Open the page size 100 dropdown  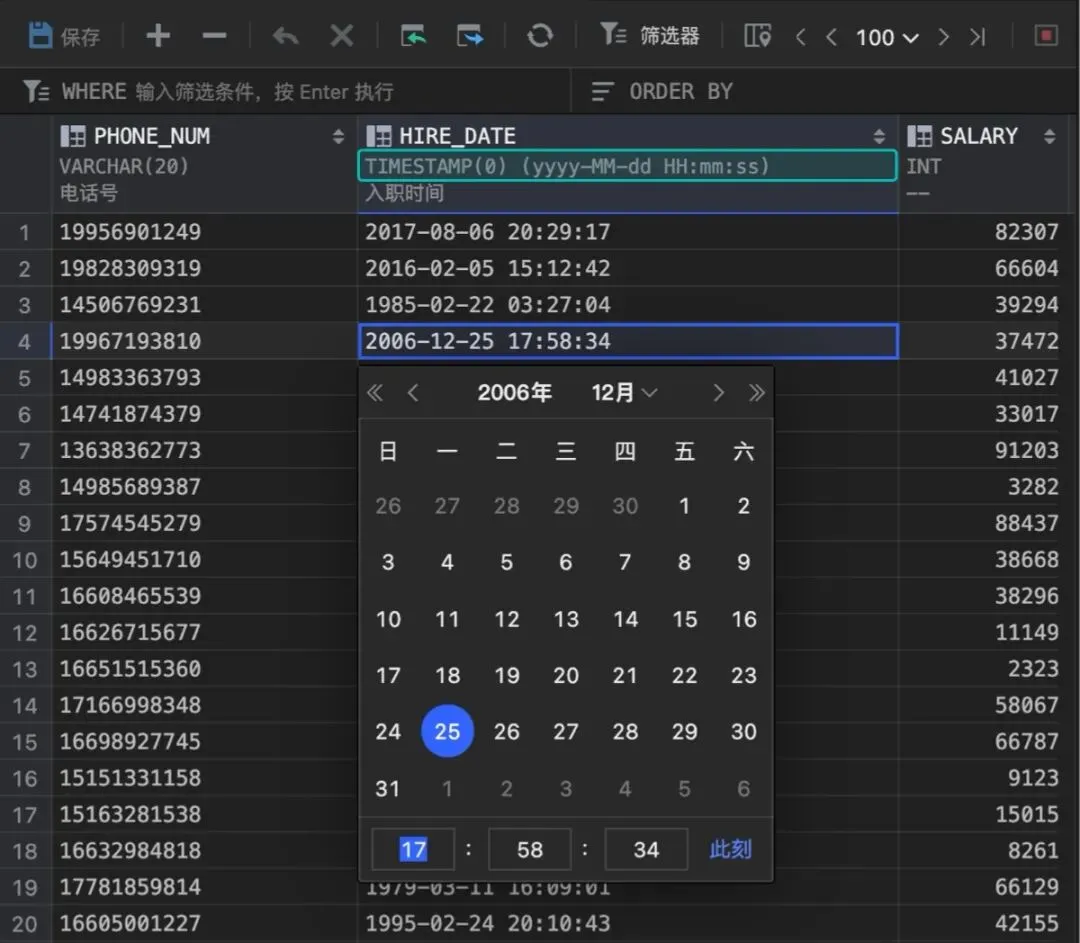point(887,37)
